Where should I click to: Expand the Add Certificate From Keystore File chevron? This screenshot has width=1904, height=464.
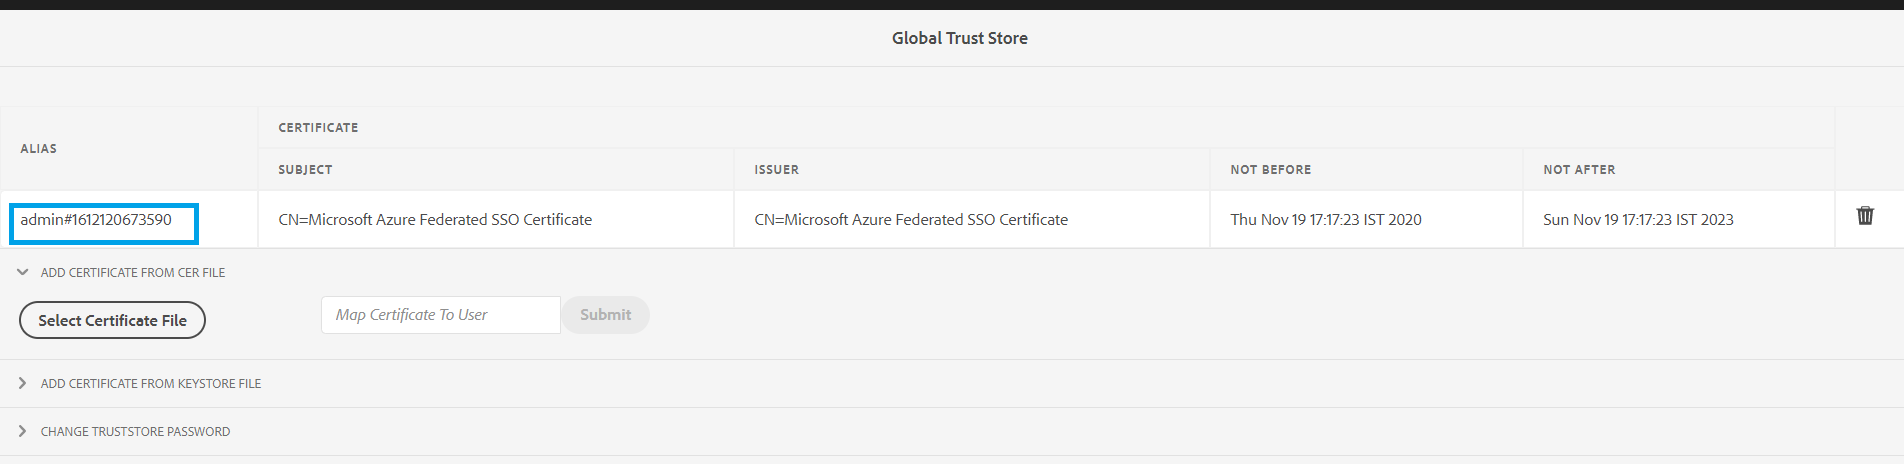22,383
